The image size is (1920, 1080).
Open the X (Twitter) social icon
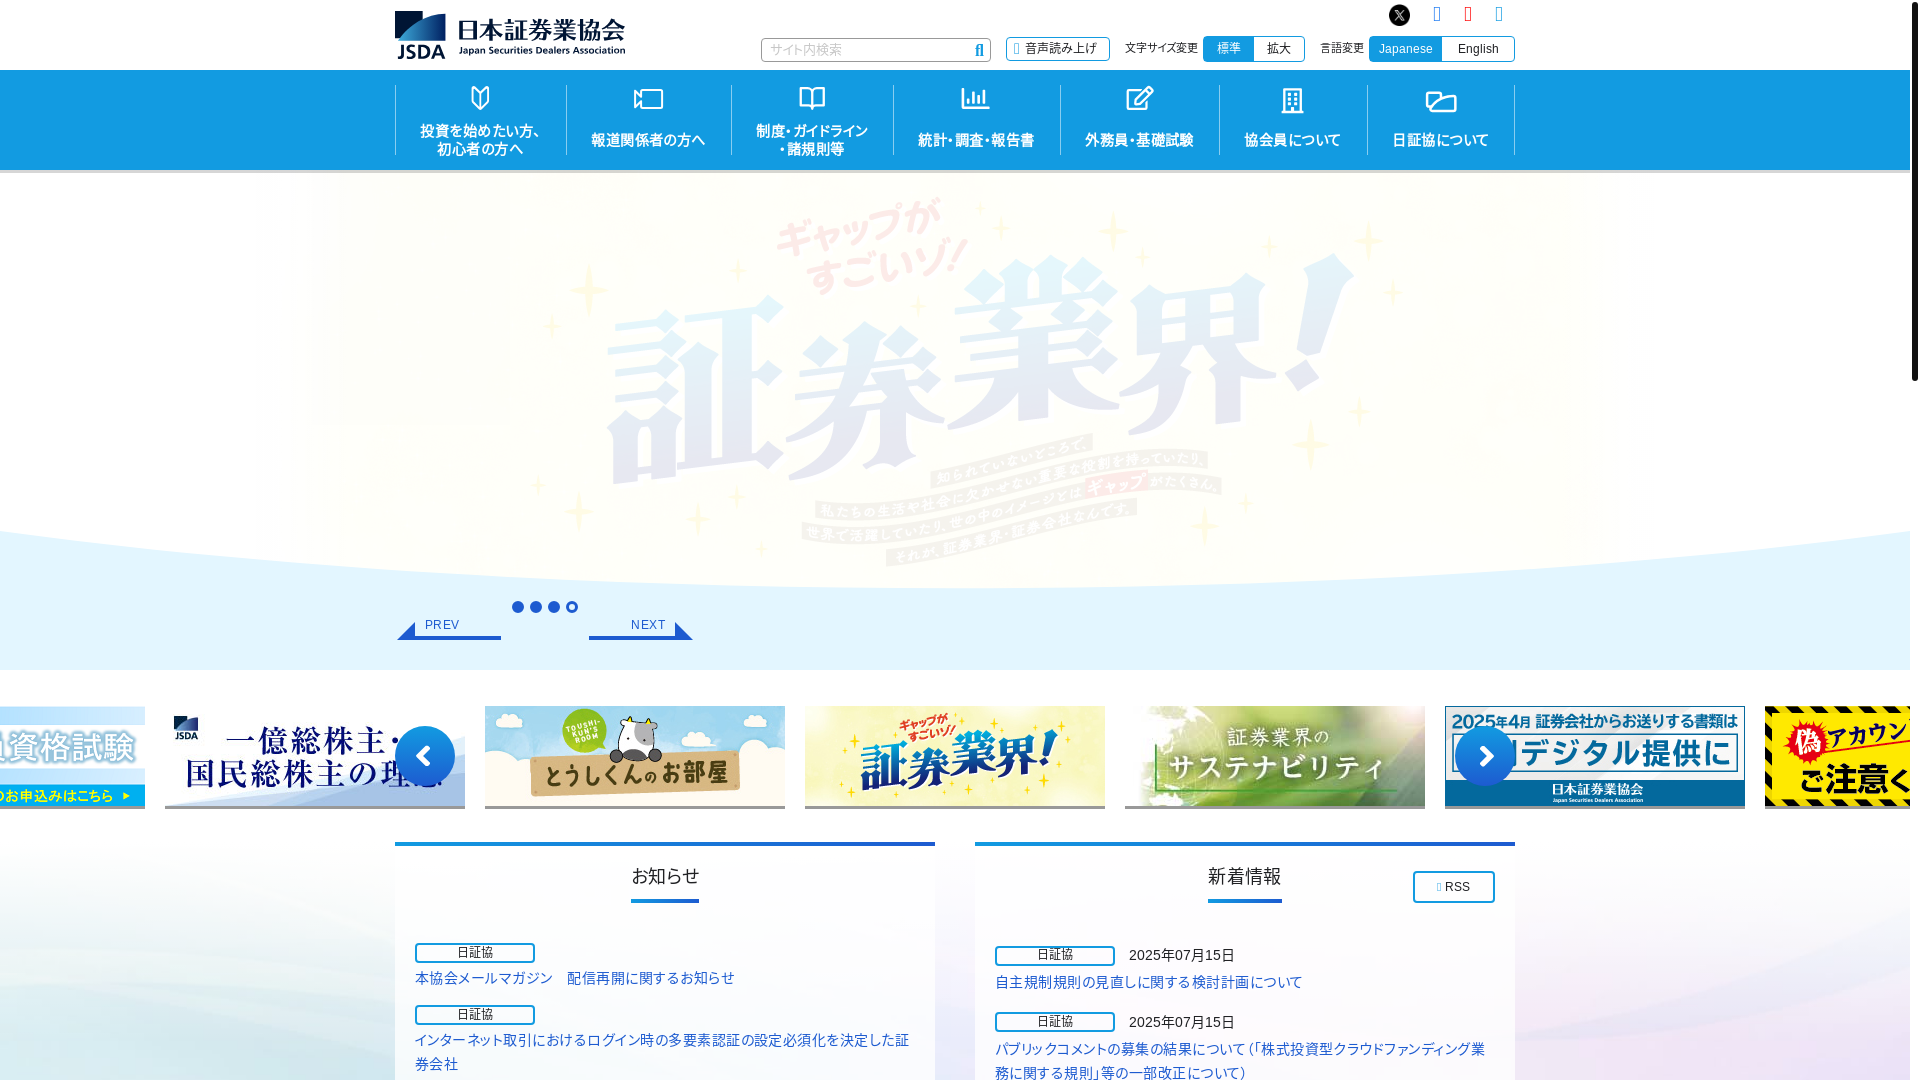(x=1399, y=15)
